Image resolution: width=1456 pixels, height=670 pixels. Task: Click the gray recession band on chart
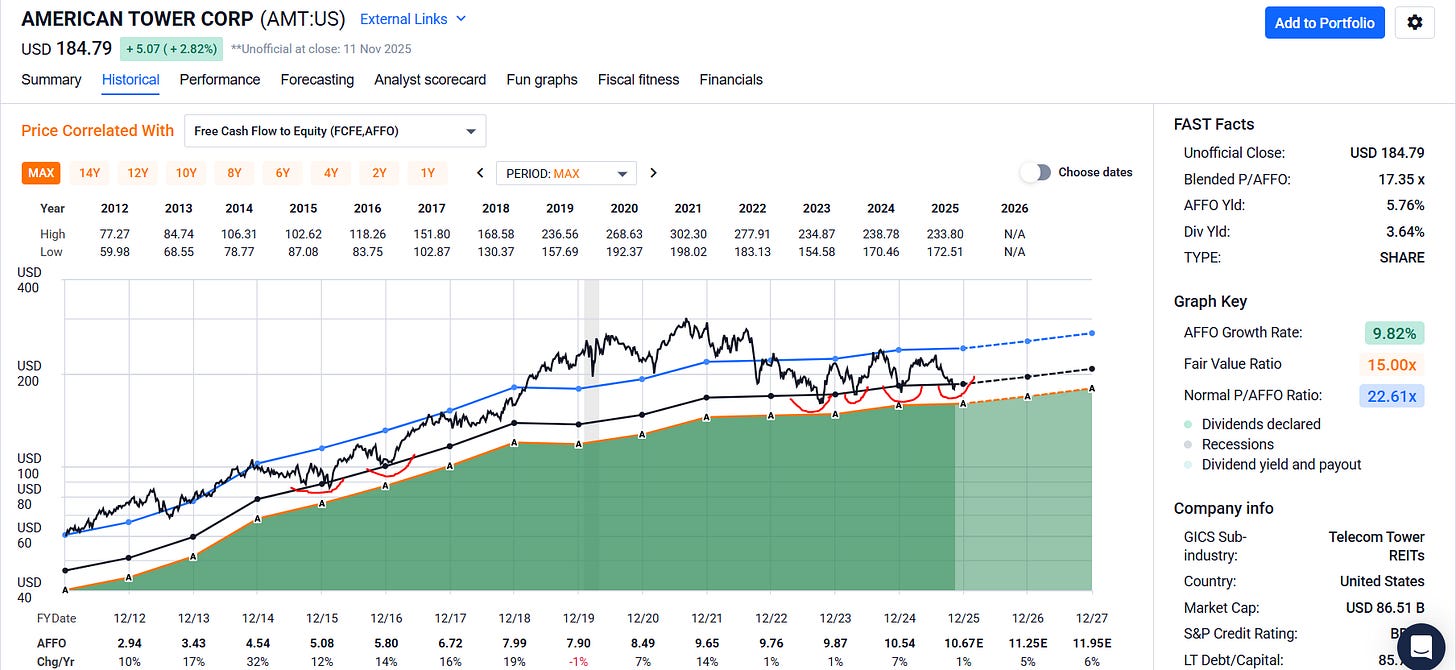pyautogui.click(x=591, y=434)
